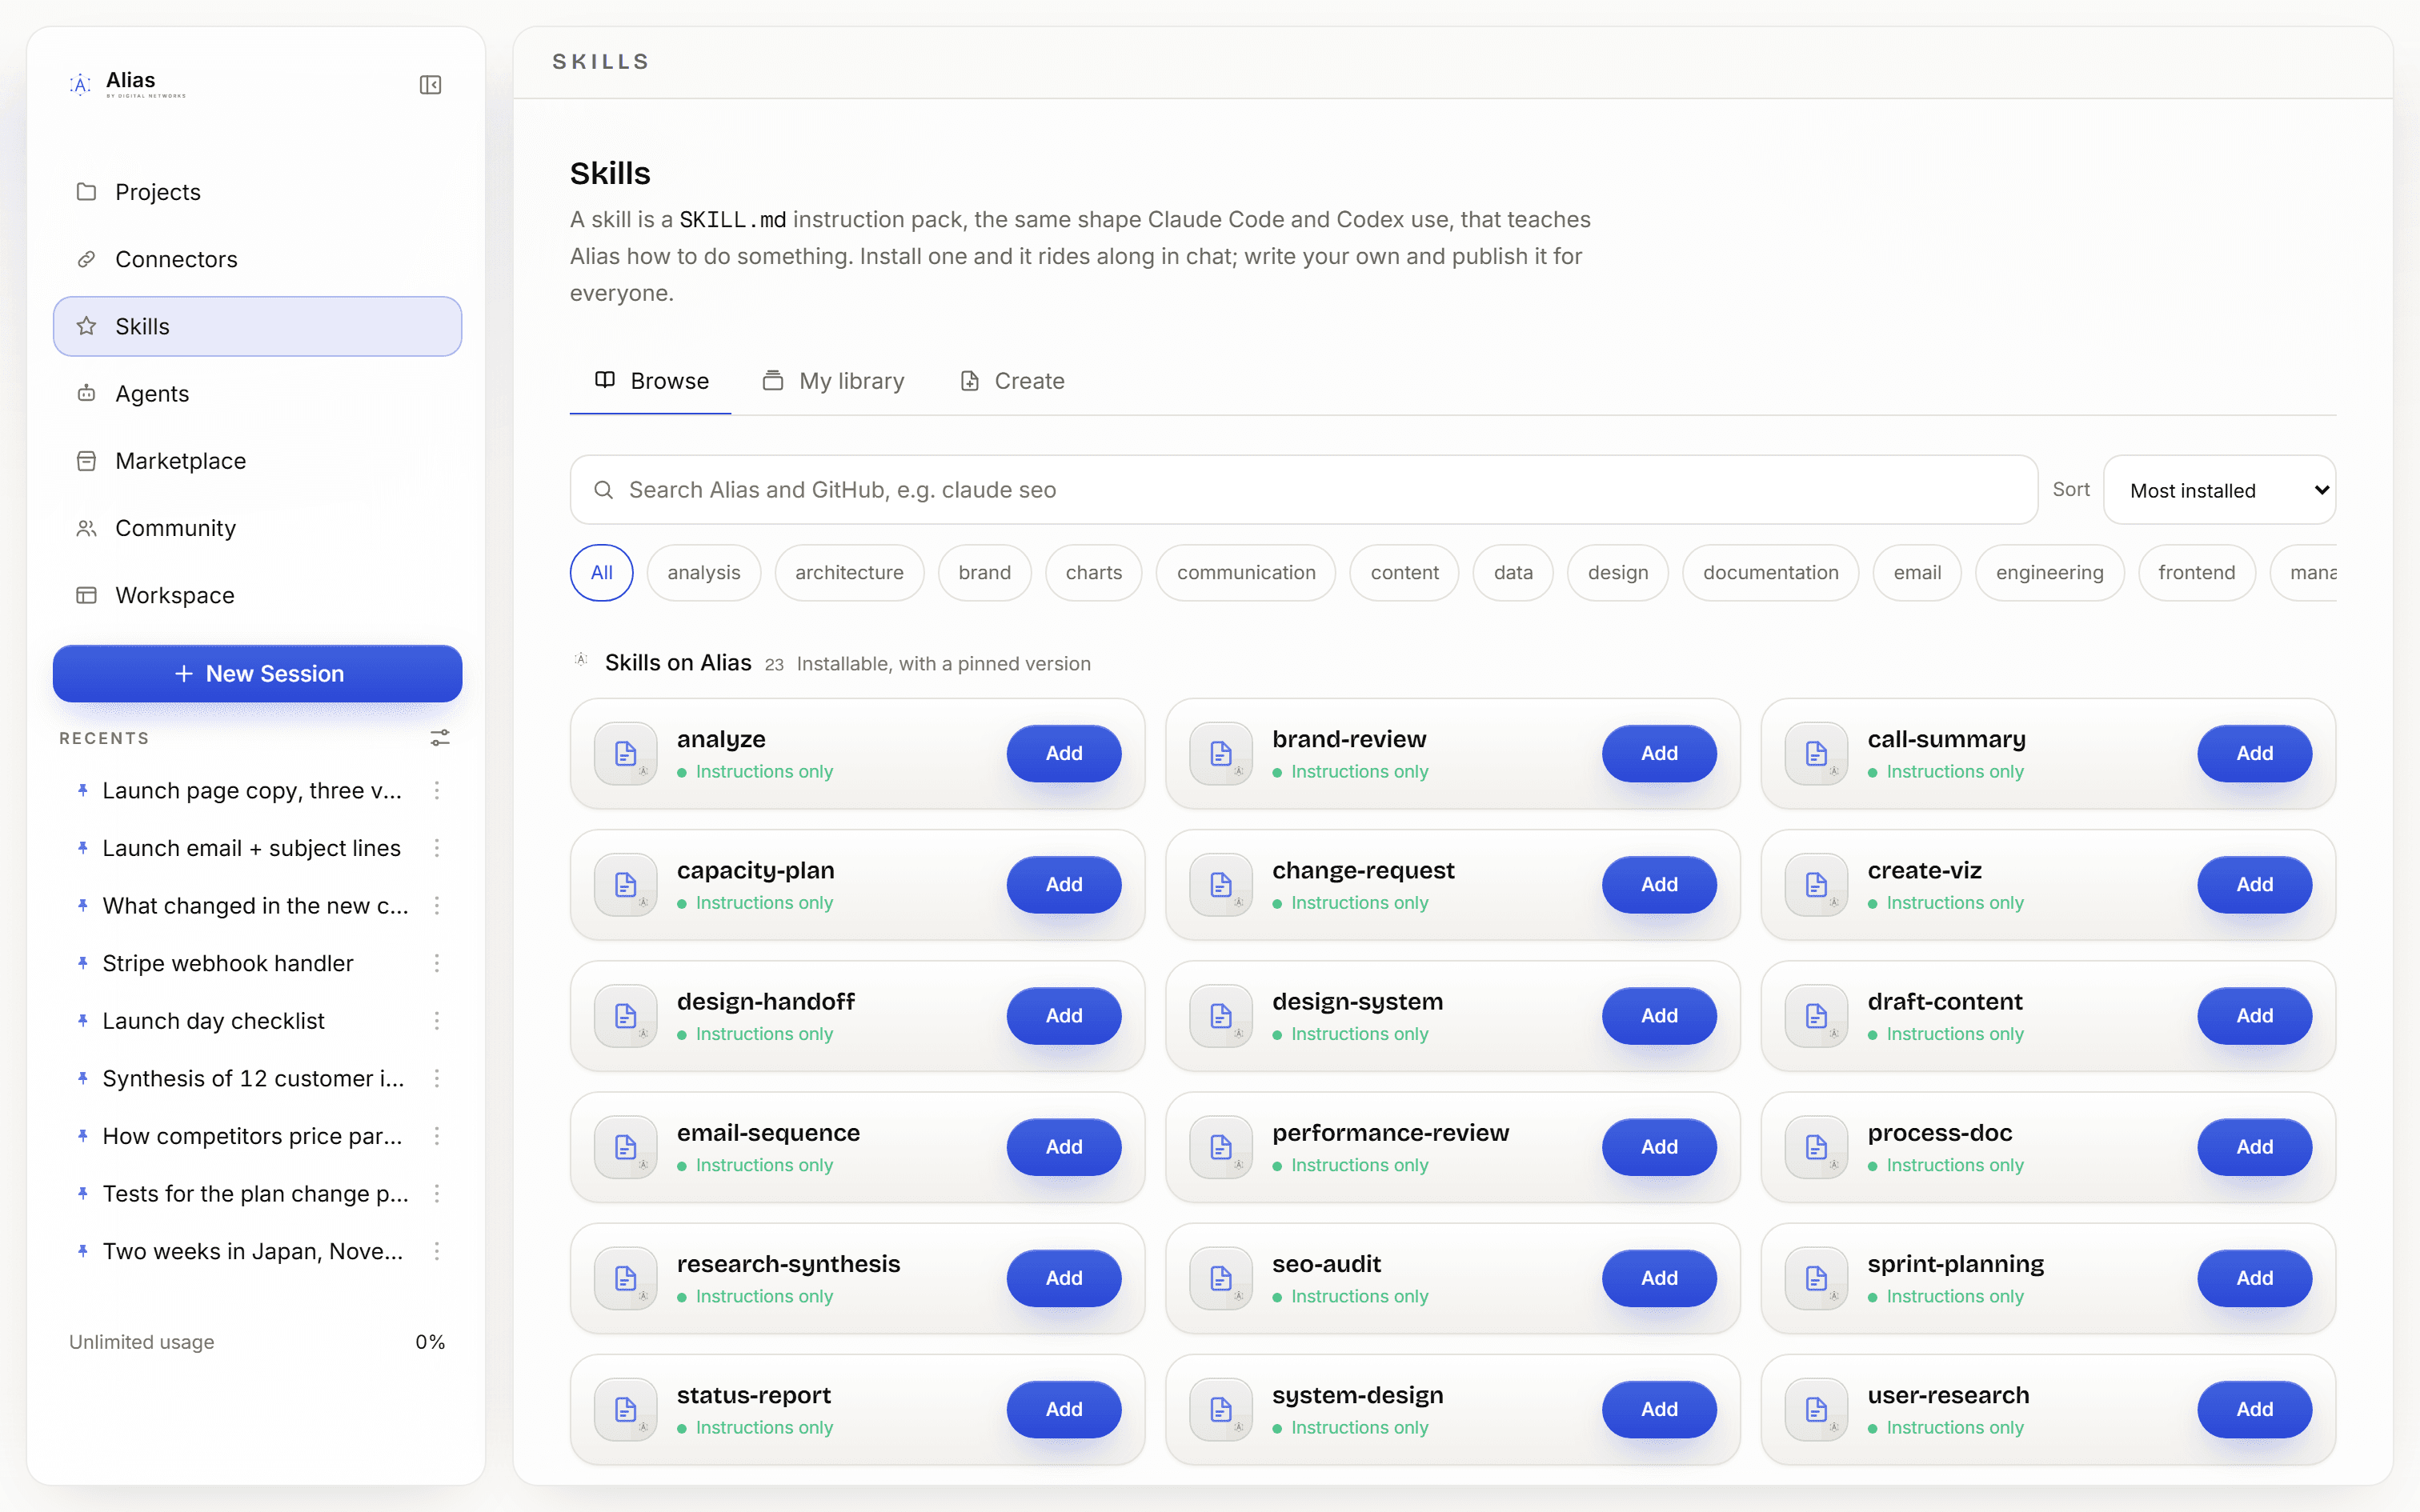Open the options menu for Two weeks in Japan
This screenshot has width=2420, height=1512.
click(x=437, y=1251)
